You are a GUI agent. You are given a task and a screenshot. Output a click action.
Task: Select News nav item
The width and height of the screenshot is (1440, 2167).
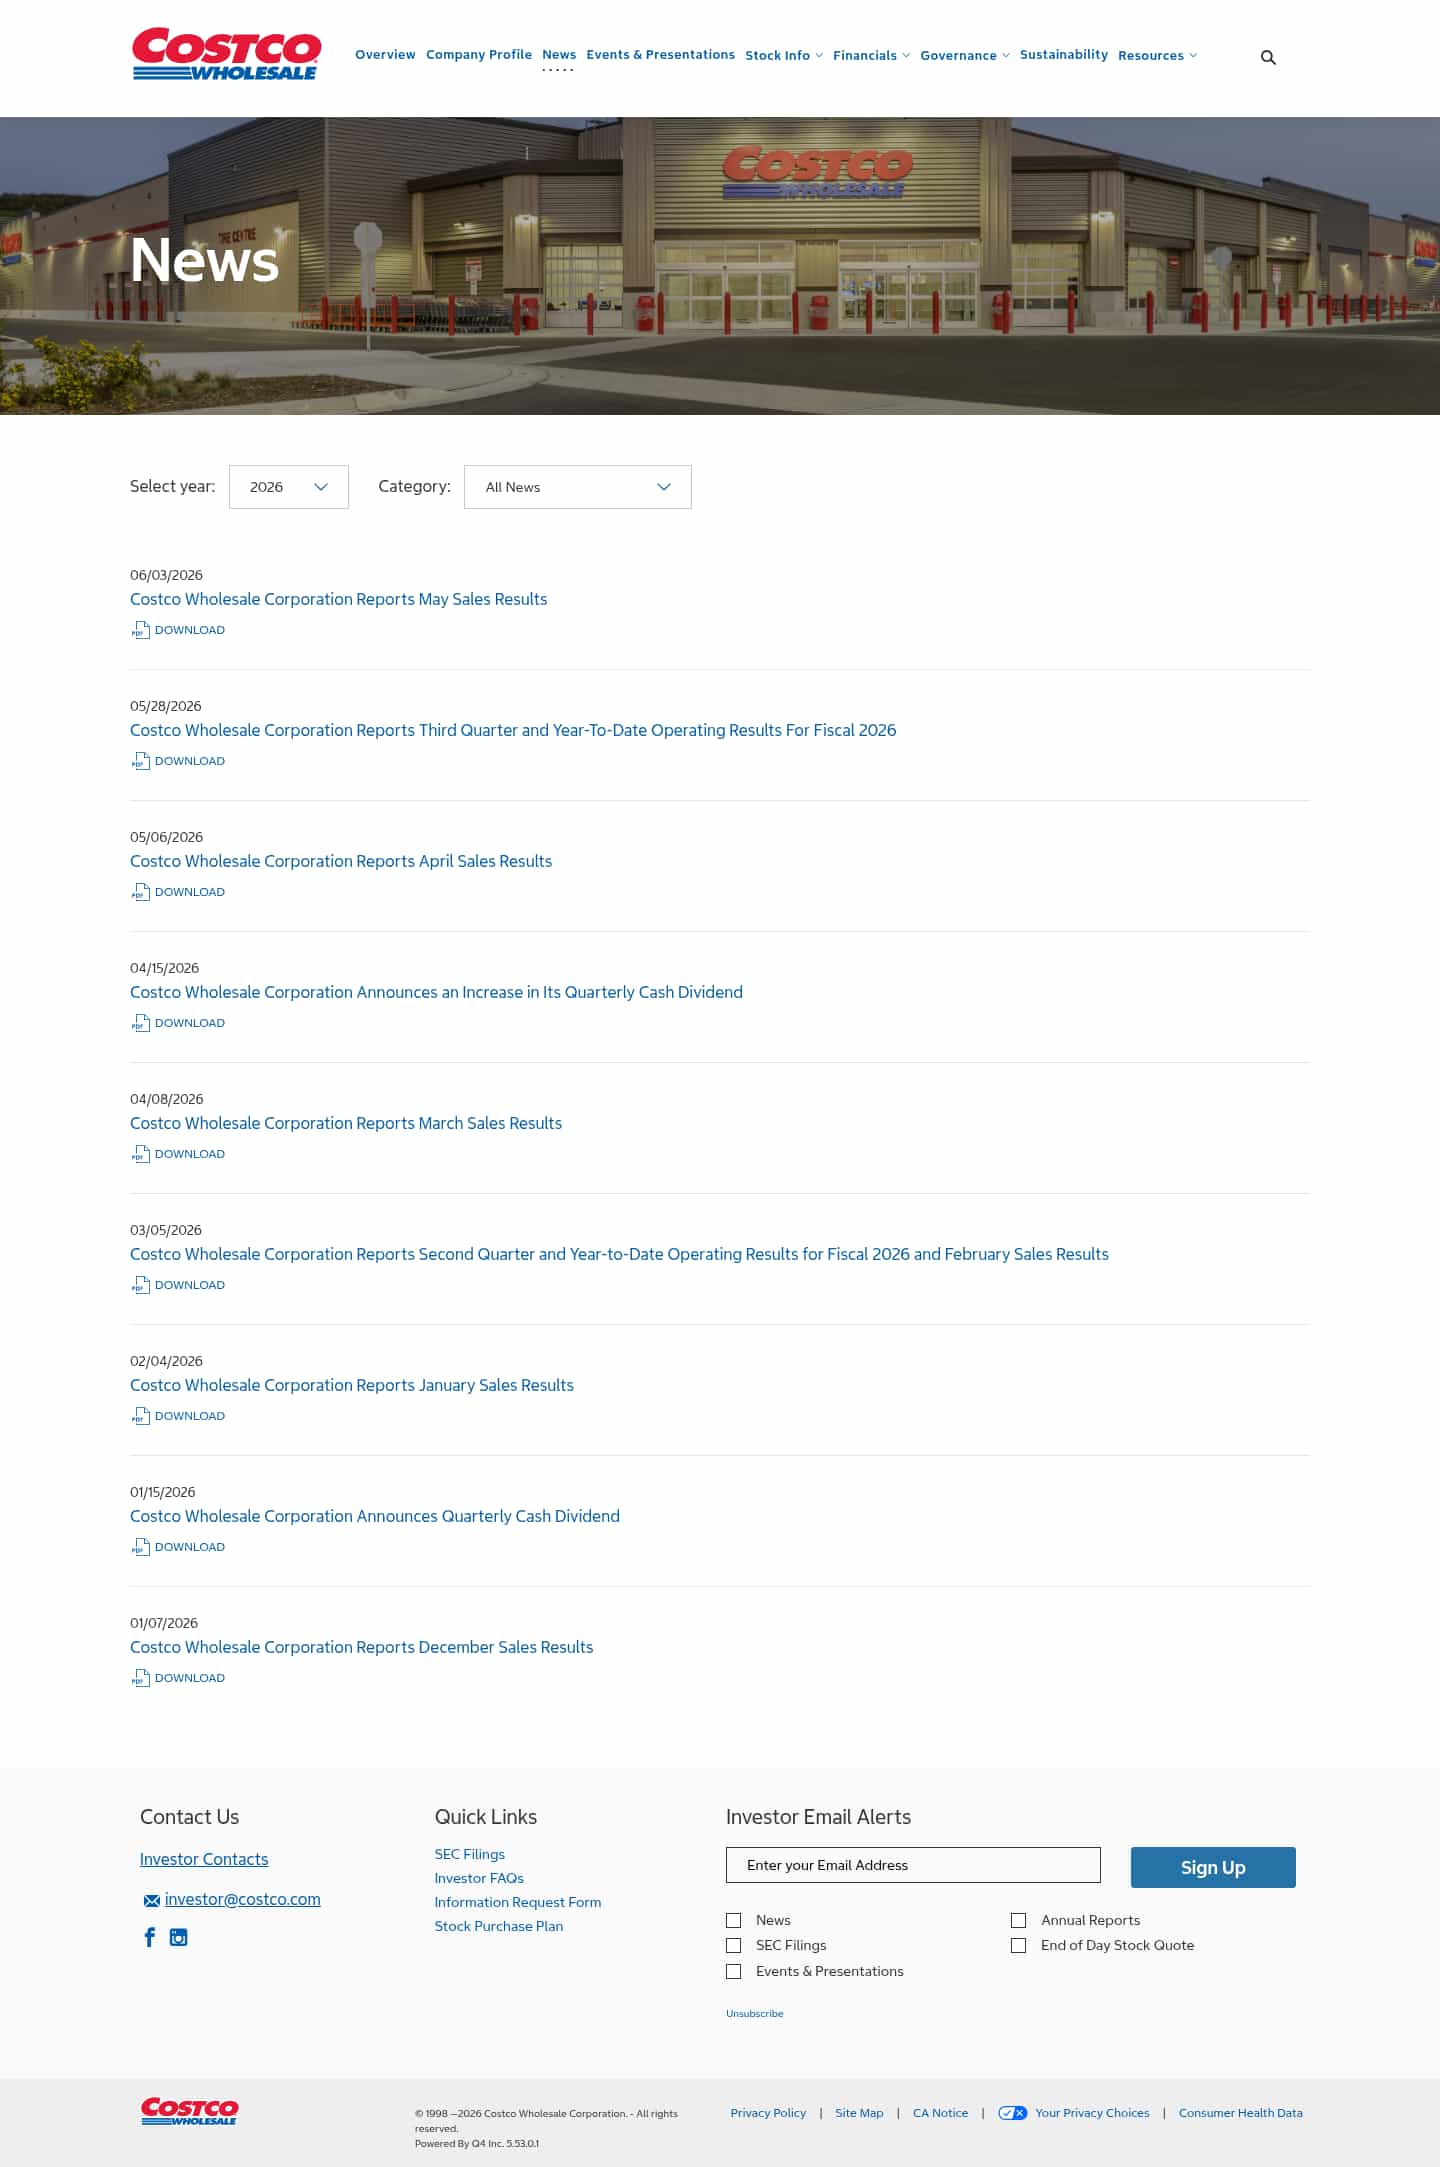pyautogui.click(x=559, y=54)
